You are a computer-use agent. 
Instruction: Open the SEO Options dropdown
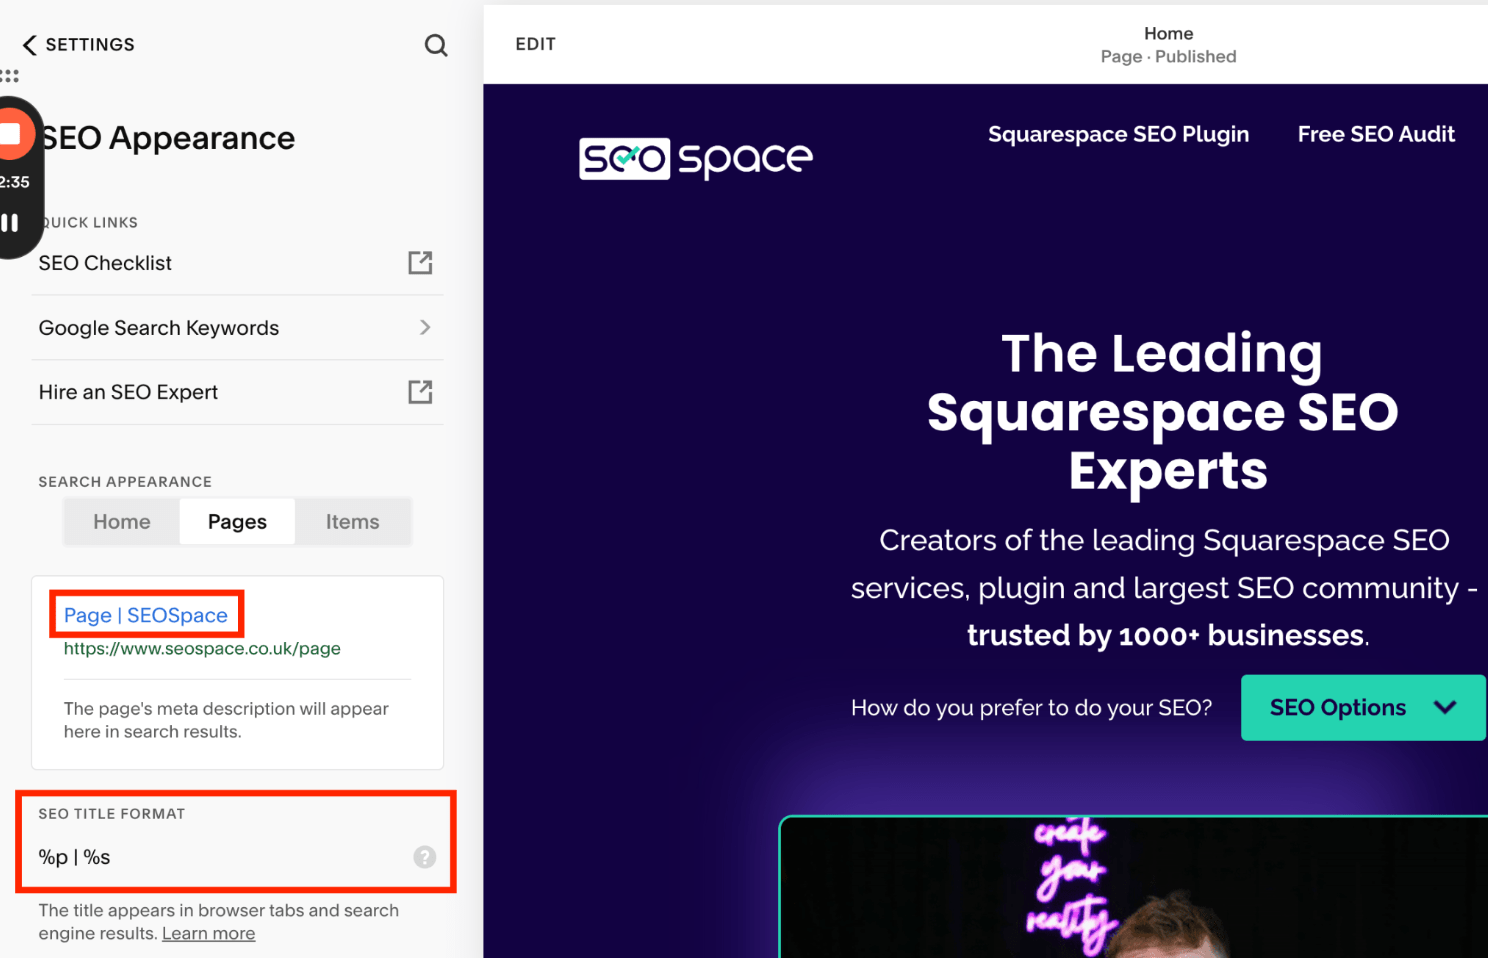pos(1362,707)
